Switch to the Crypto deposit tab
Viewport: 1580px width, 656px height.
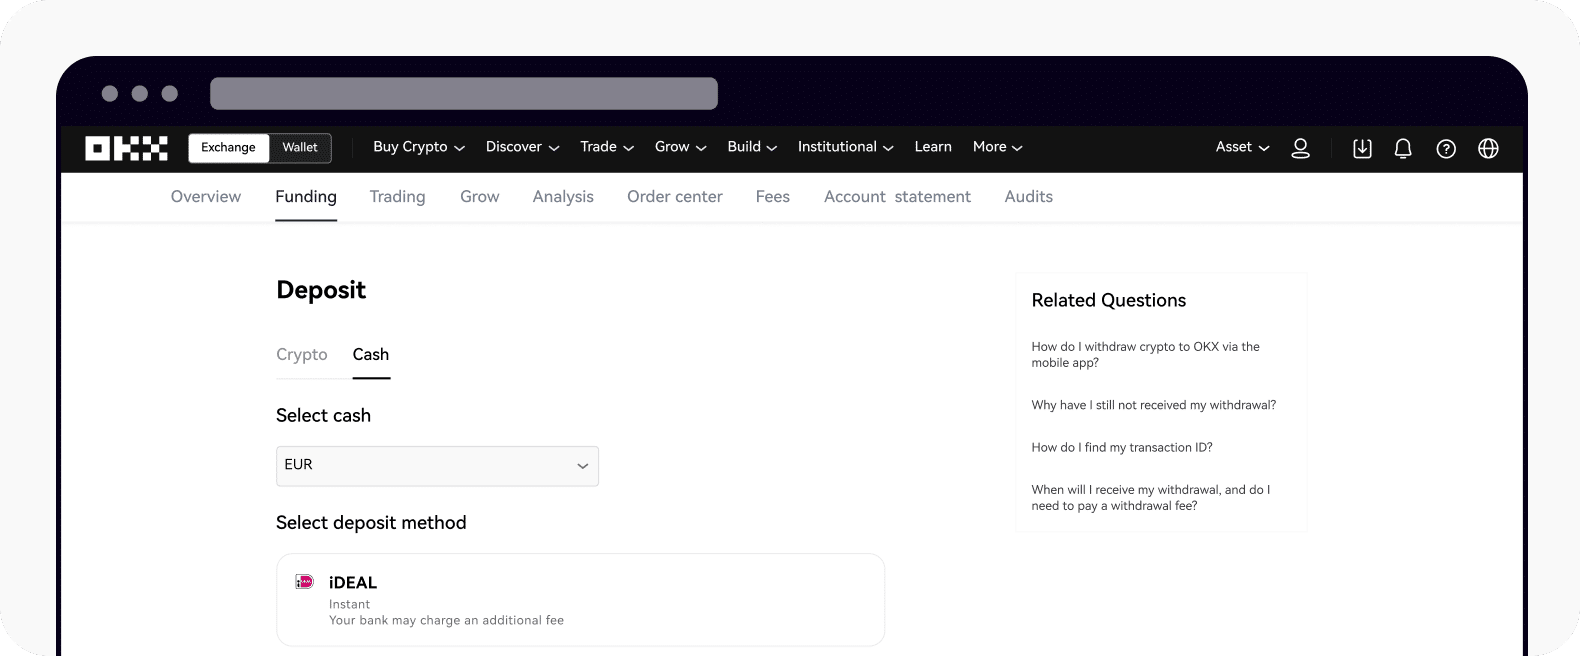(302, 355)
